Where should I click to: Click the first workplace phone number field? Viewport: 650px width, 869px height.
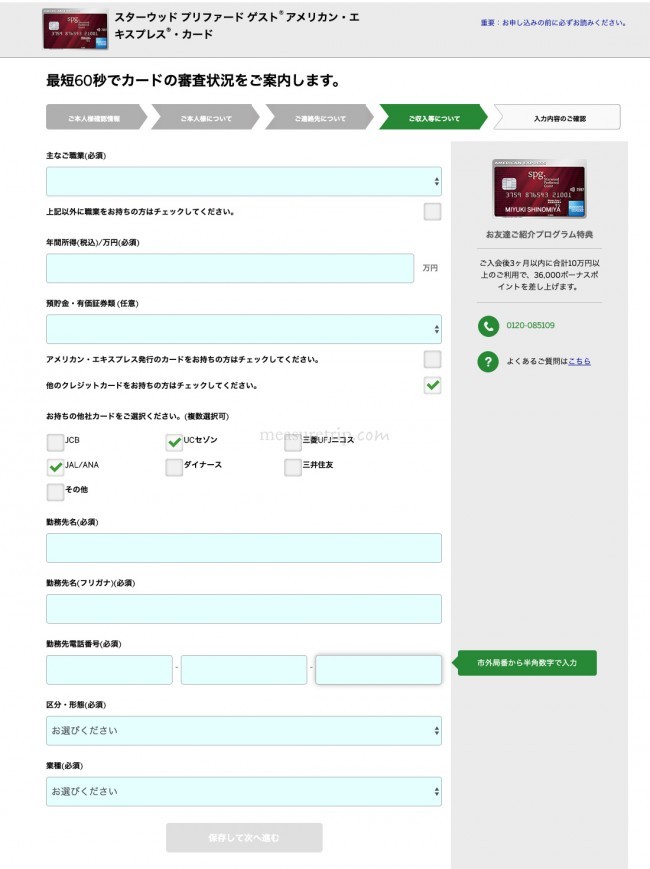click(x=109, y=670)
